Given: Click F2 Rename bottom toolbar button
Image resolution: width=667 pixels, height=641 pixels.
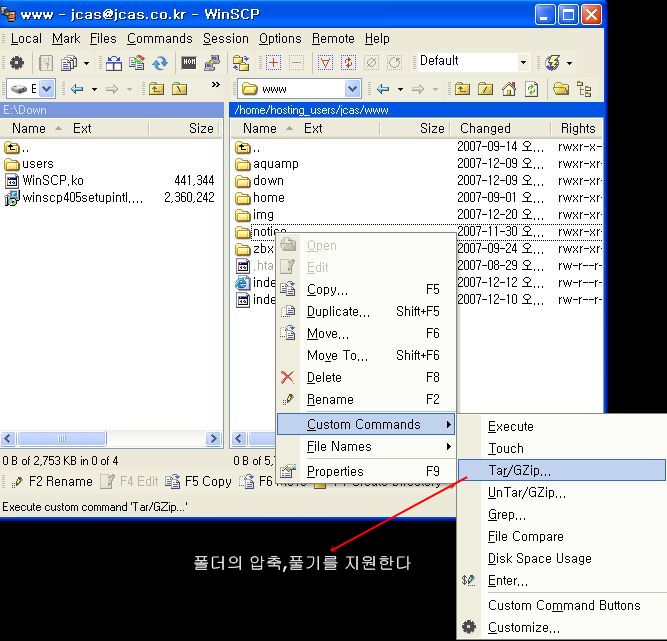Looking at the screenshot, I should [52, 481].
